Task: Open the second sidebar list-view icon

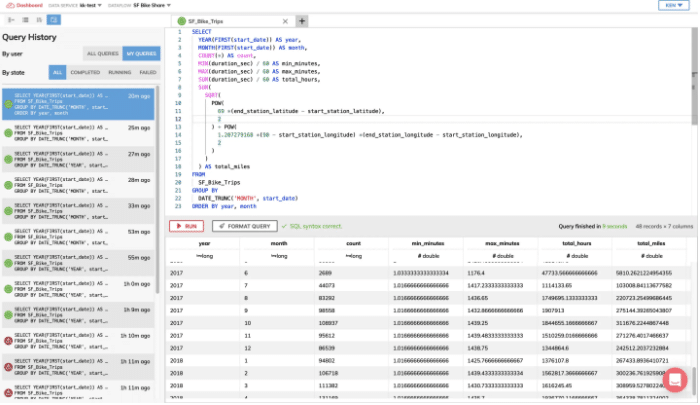Action: 25,20
